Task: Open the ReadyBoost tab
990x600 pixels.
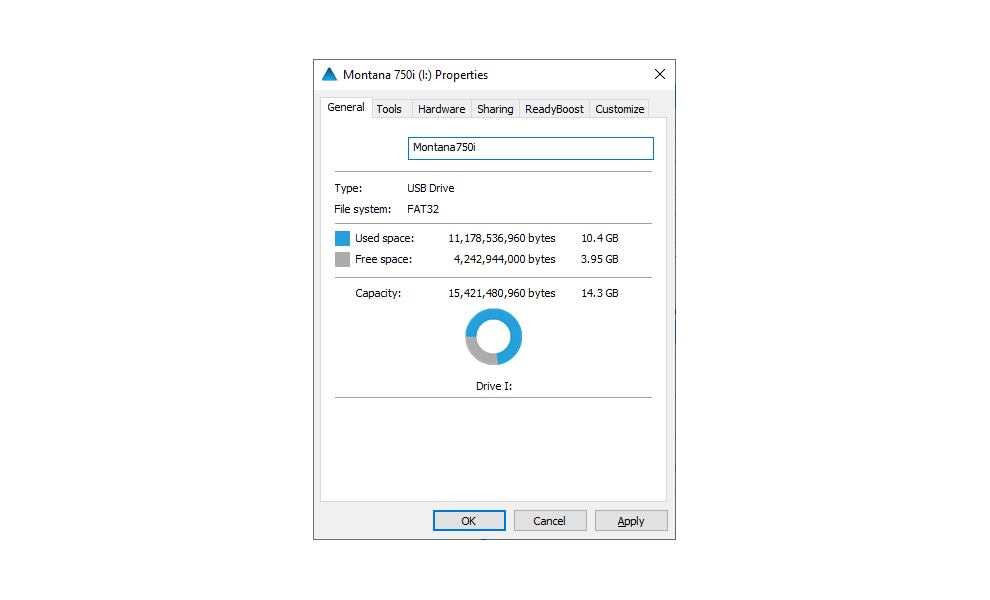Action: tap(554, 109)
